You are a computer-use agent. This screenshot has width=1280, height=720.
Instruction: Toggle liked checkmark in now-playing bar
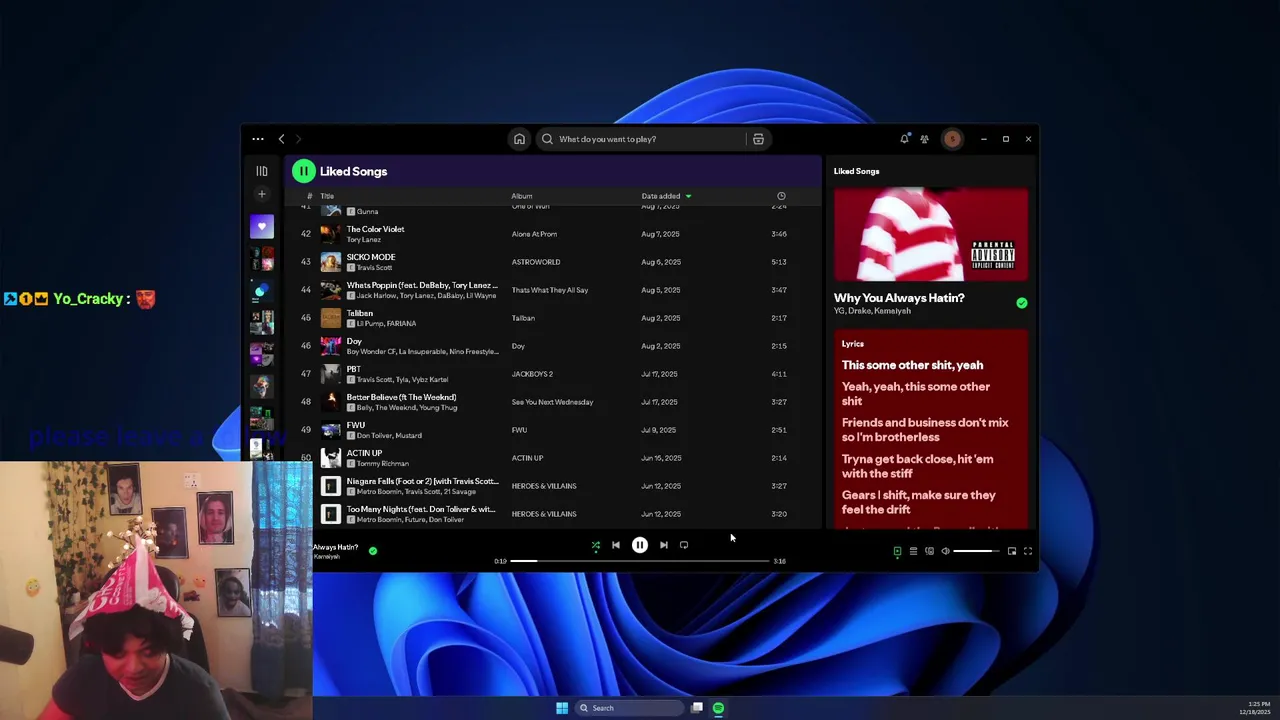(373, 551)
